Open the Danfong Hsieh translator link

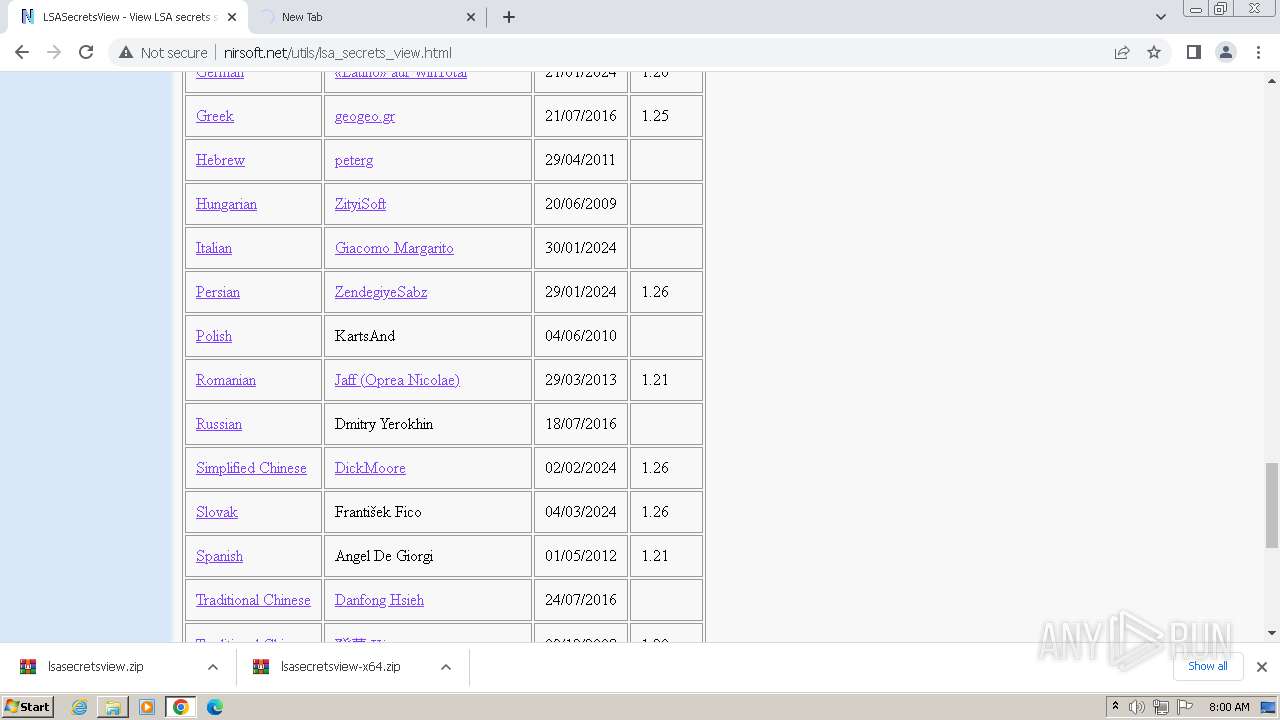click(x=379, y=600)
